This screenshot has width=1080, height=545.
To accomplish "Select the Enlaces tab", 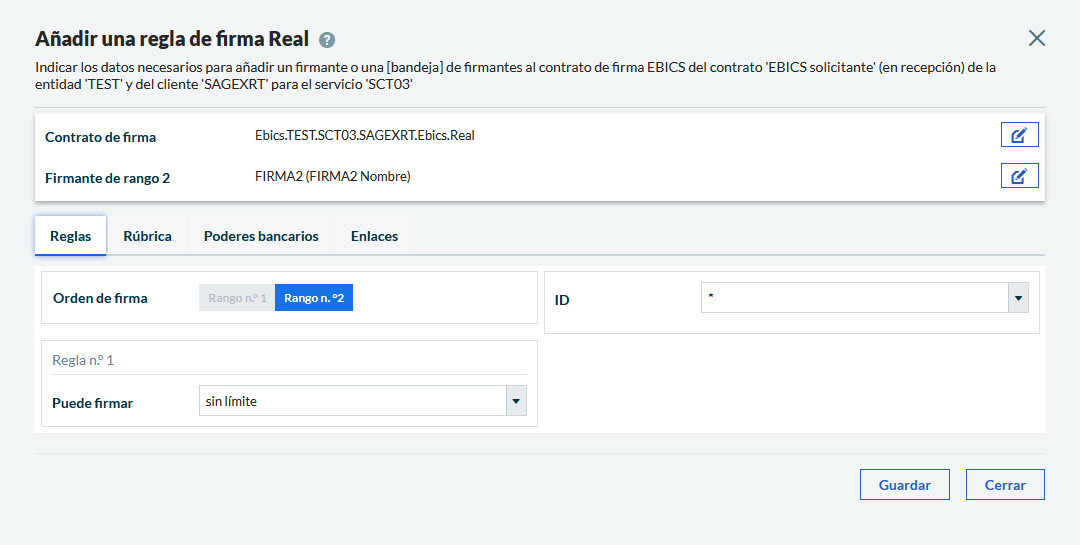I will 374,236.
